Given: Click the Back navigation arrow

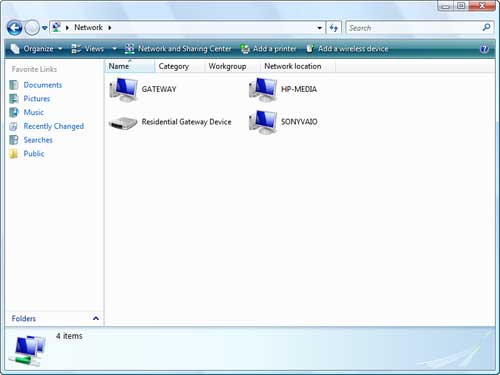Looking at the screenshot, I should (x=15, y=28).
